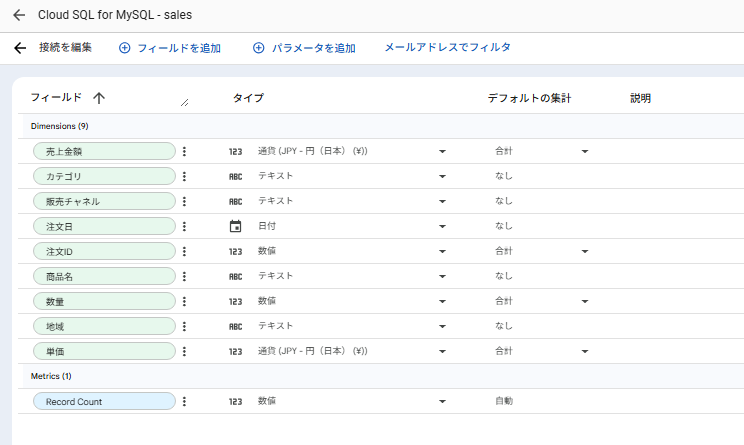
Task: Select the 販売チャネル field chip
Action: (x=104, y=201)
